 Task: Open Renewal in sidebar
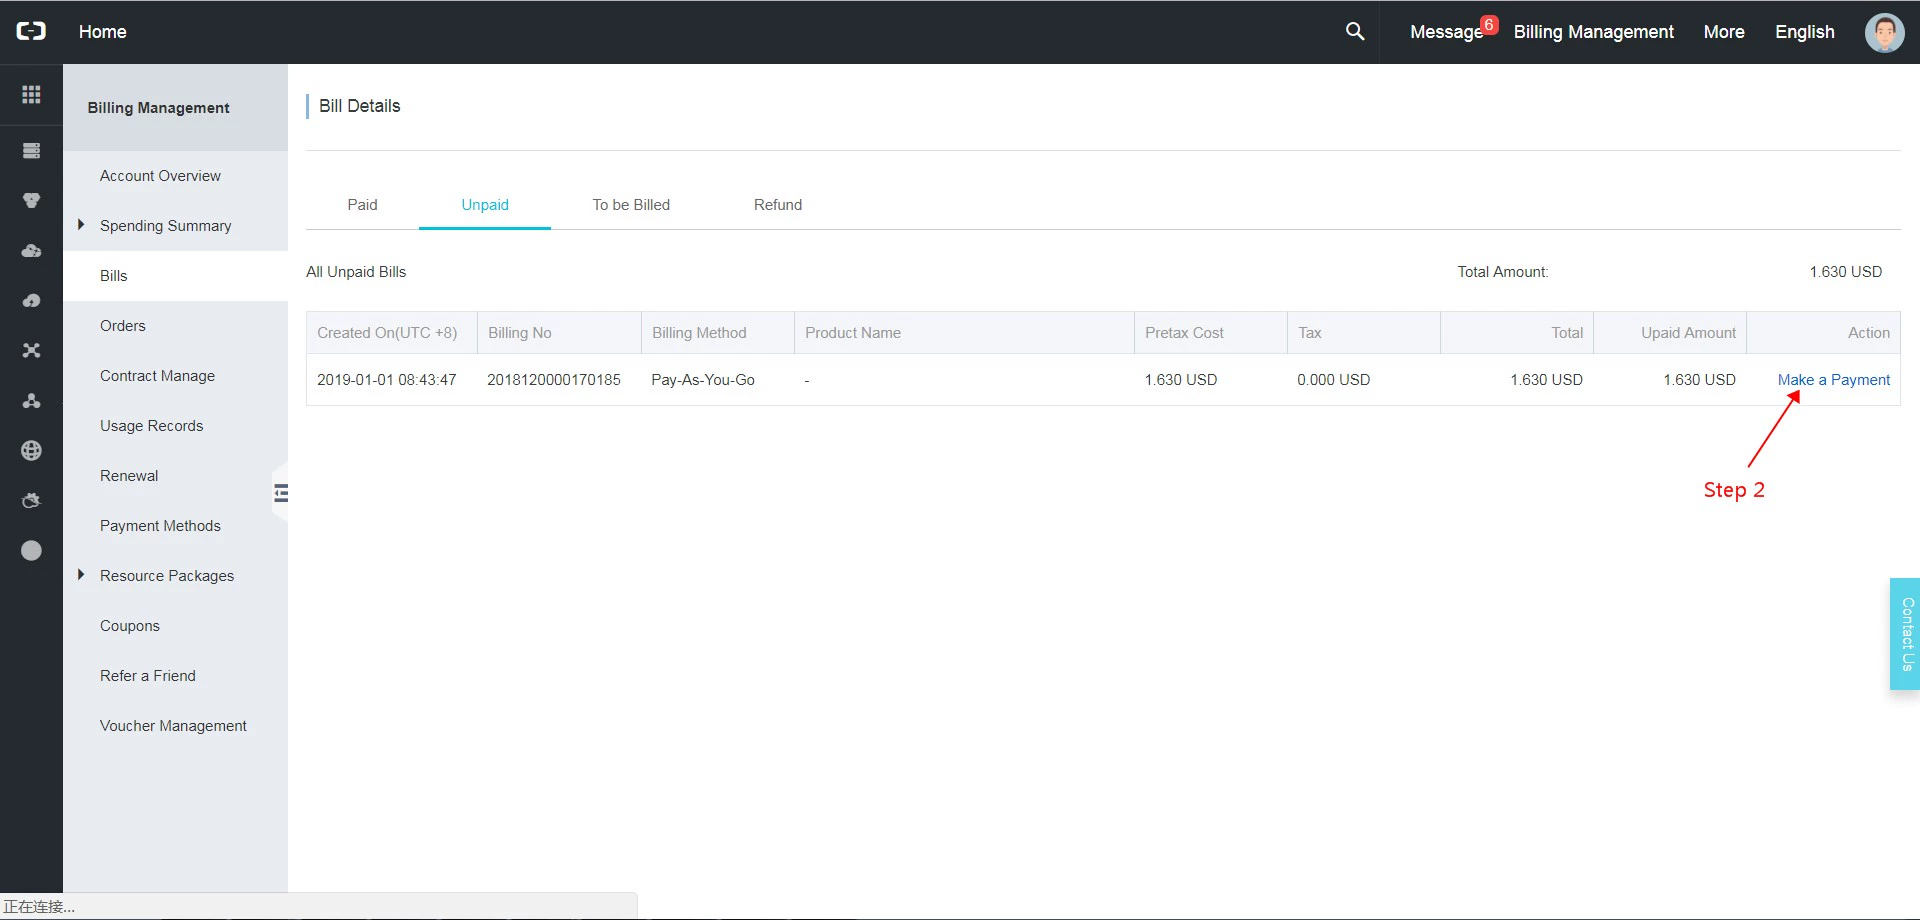(x=129, y=476)
